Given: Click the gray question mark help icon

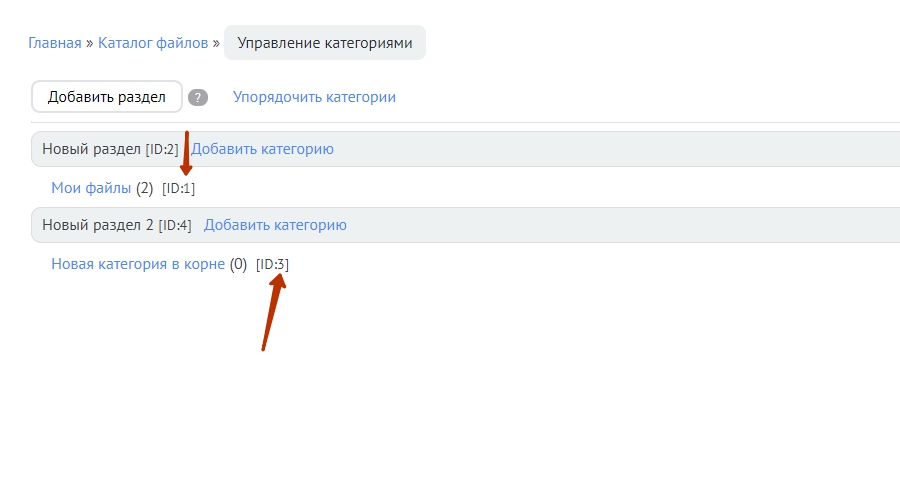Looking at the screenshot, I should pos(198,98).
